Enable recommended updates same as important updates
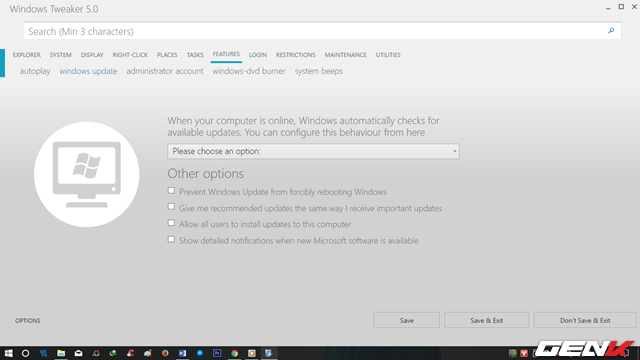Screen dimensions: 640x360 [171, 207]
